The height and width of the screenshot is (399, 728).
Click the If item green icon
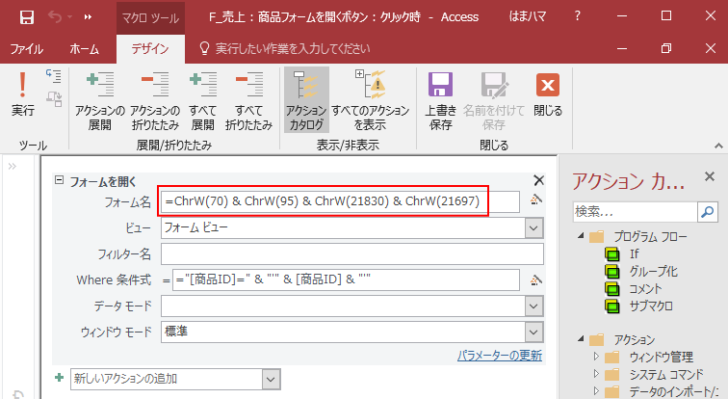612,255
